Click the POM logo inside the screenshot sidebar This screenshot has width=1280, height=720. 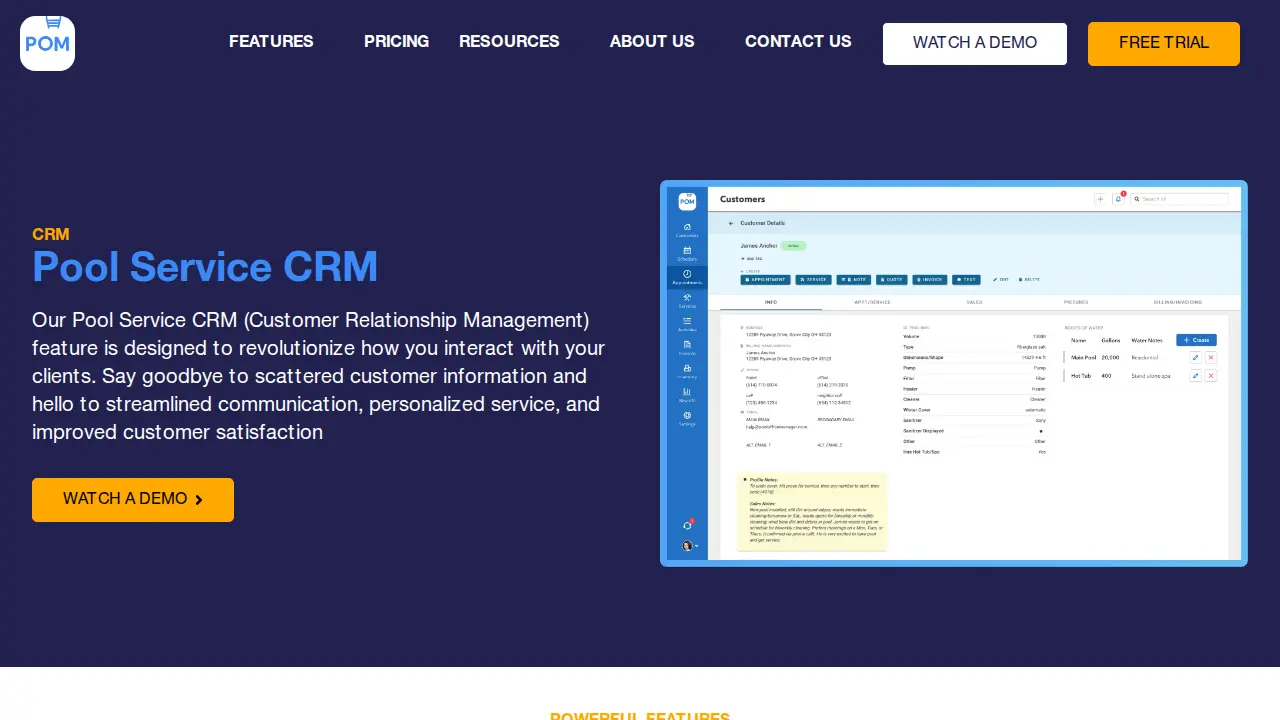point(687,201)
